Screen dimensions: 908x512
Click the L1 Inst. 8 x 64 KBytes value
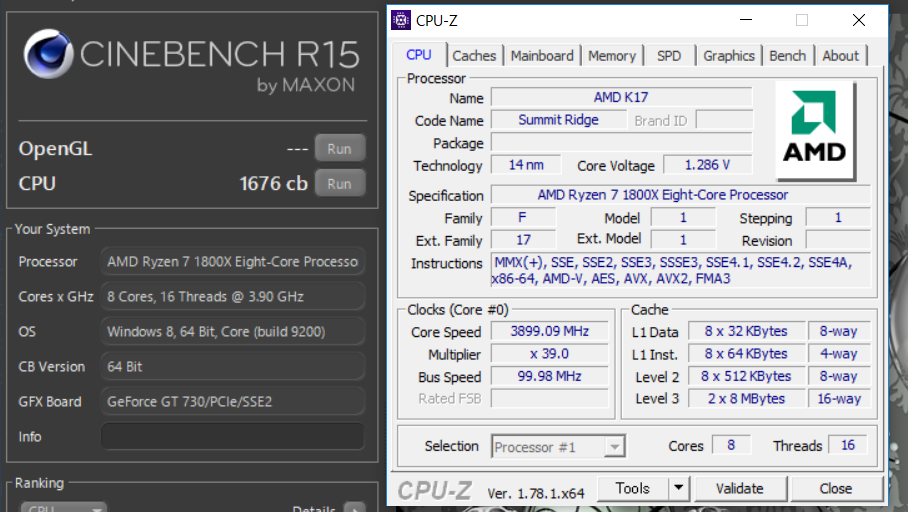coord(746,354)
